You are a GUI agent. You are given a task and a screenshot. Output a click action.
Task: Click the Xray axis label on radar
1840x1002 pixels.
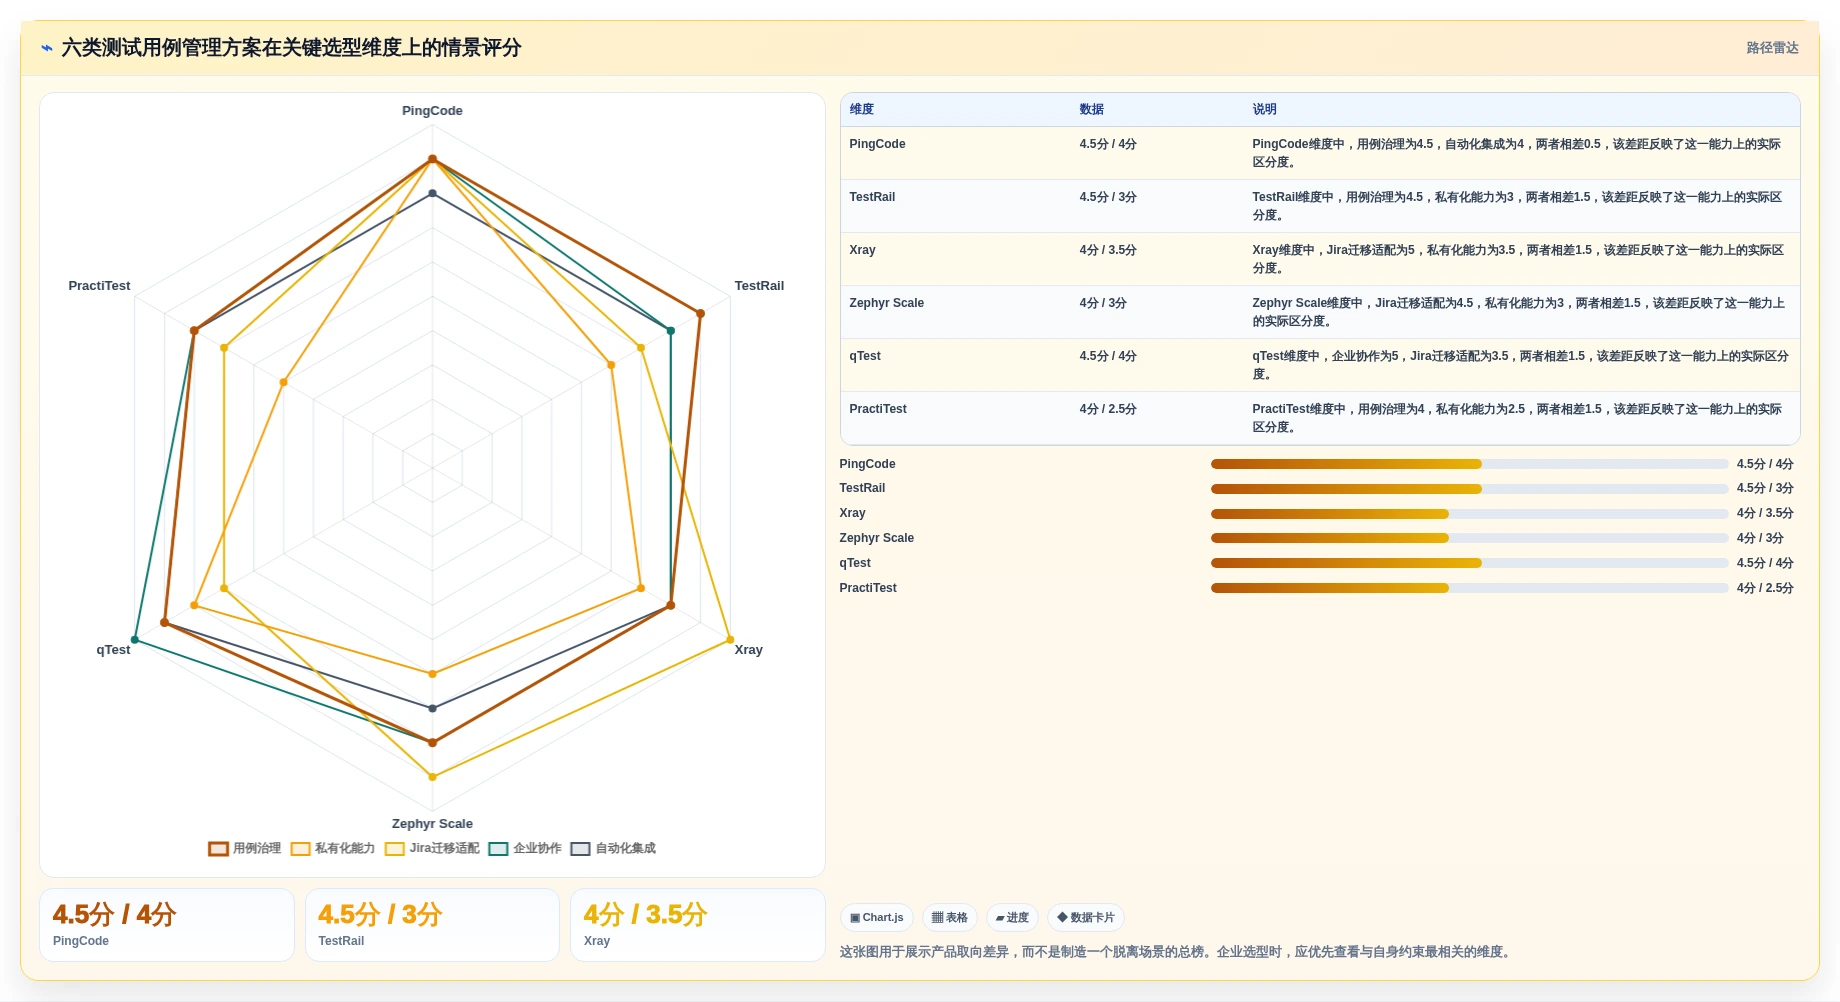(x=748, y=650)
